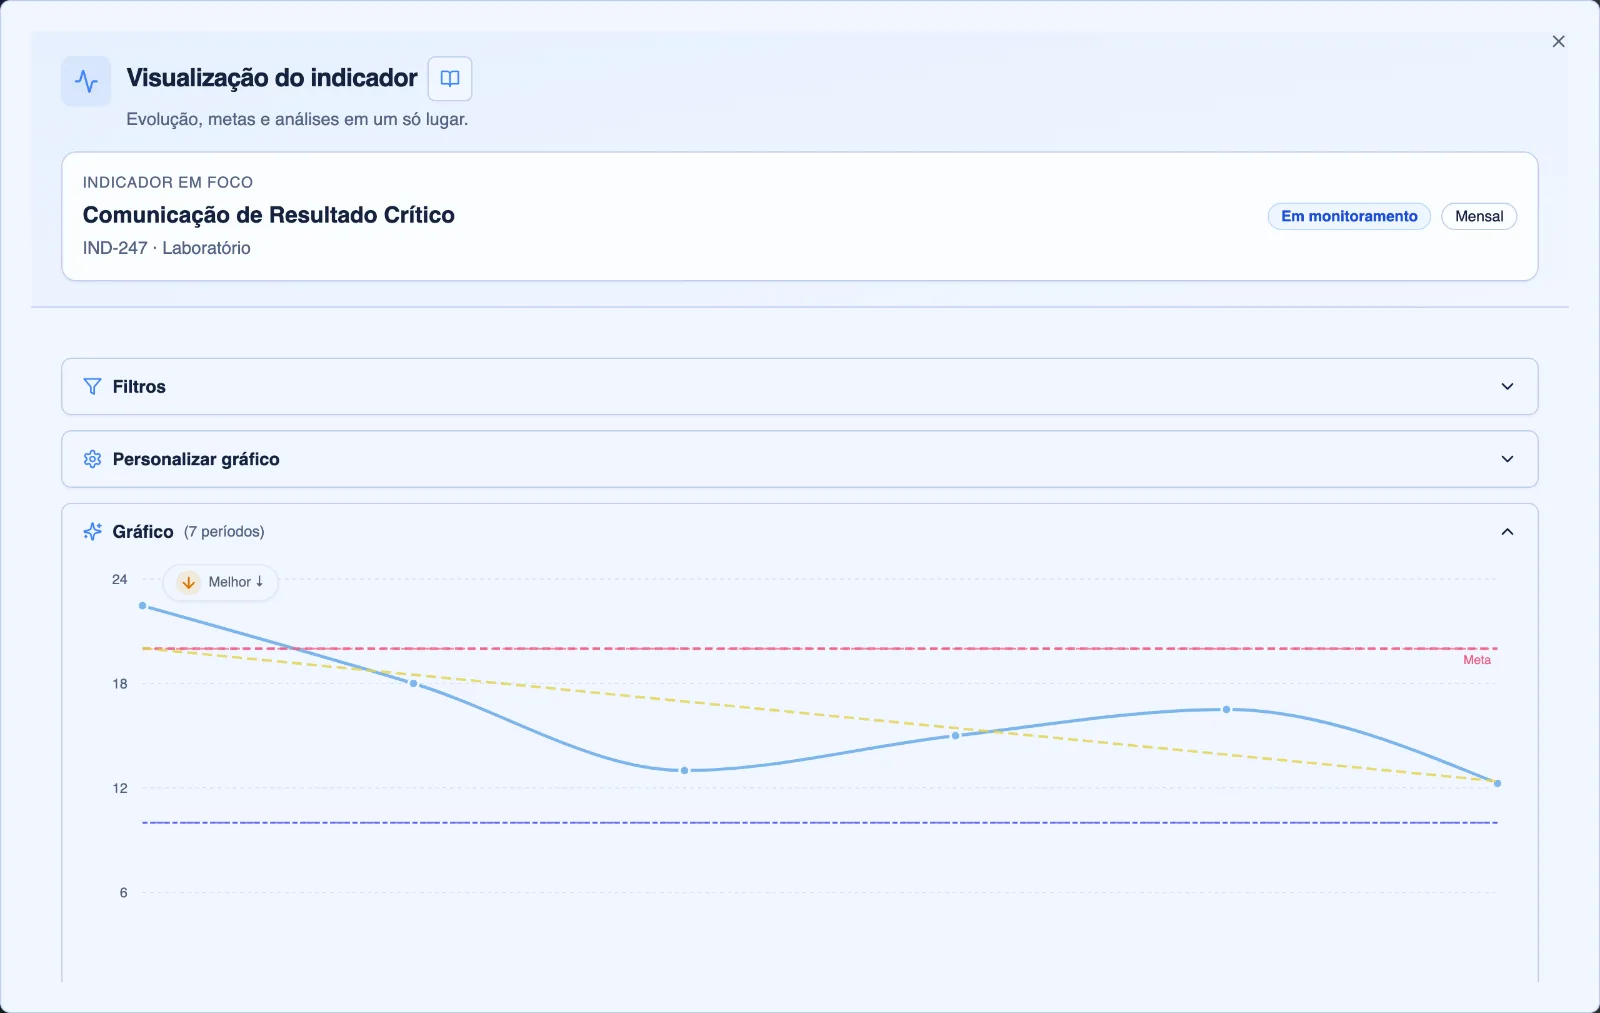Image resolution: width=1600 pixels, height=1013 pixels.
Task: Click indicator title Comunicação de Resultado Crítico
Action: point(269,215)
